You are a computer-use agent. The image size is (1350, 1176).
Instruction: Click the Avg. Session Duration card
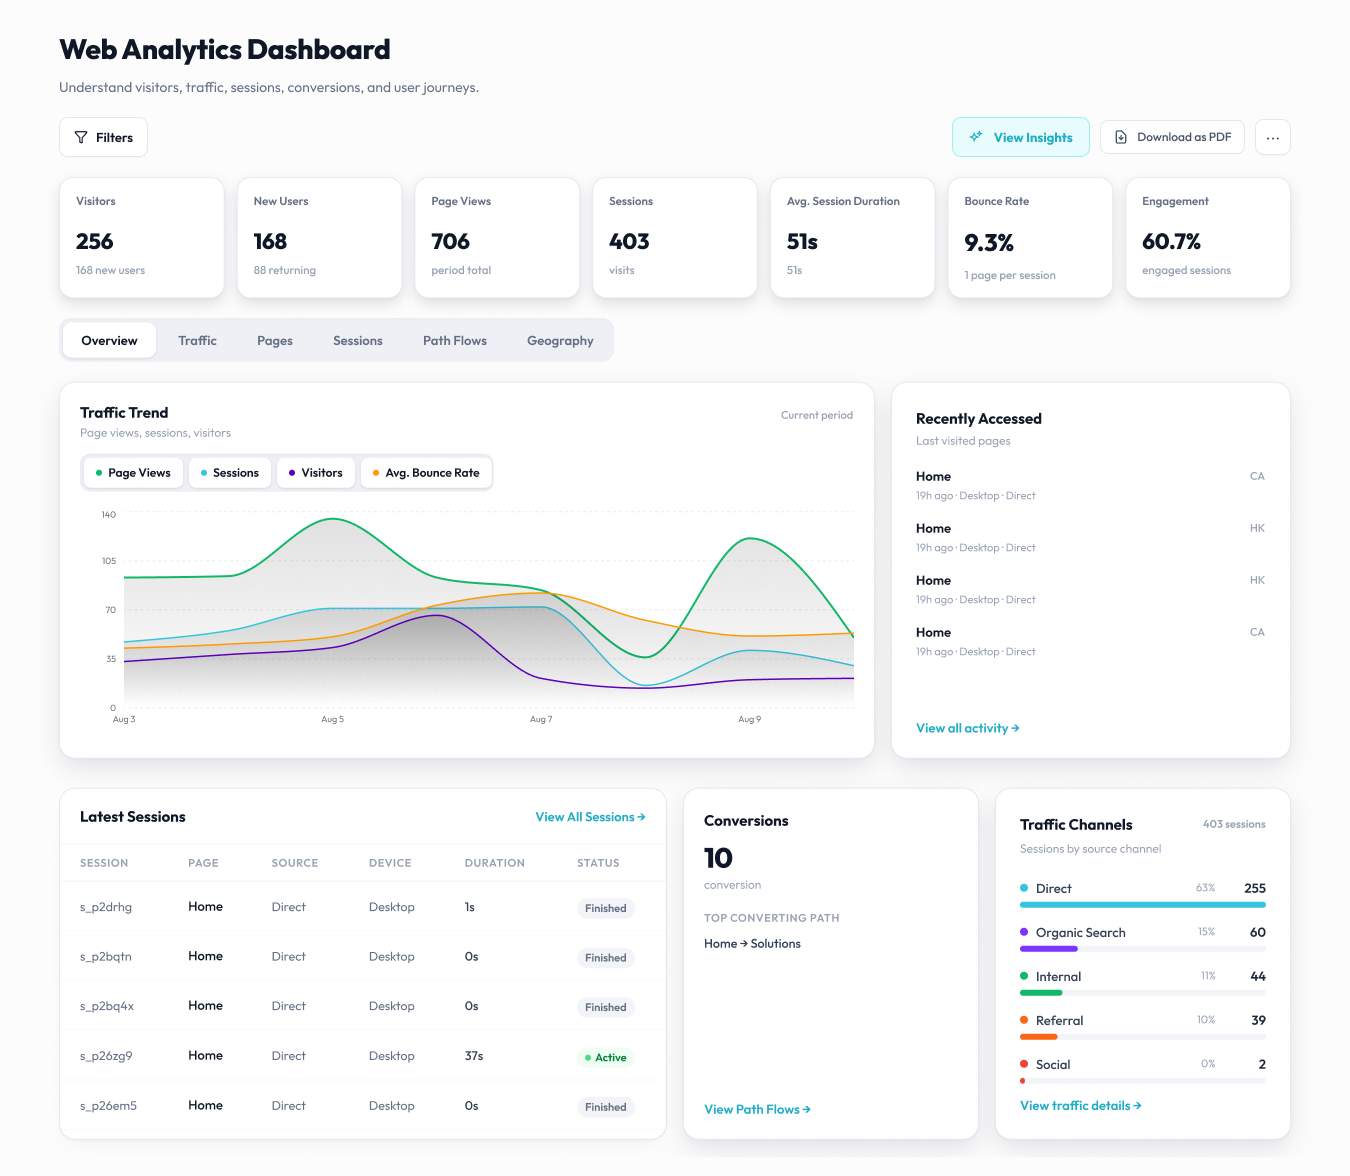853,238
